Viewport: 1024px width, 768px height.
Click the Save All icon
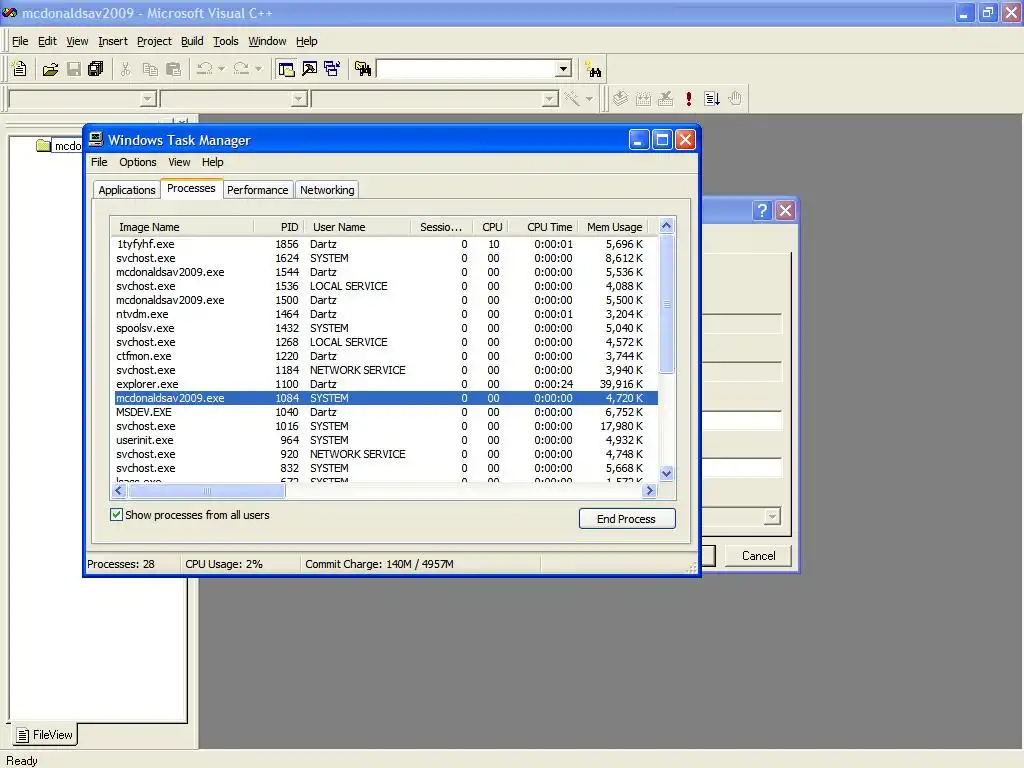(x=96, y=69)
